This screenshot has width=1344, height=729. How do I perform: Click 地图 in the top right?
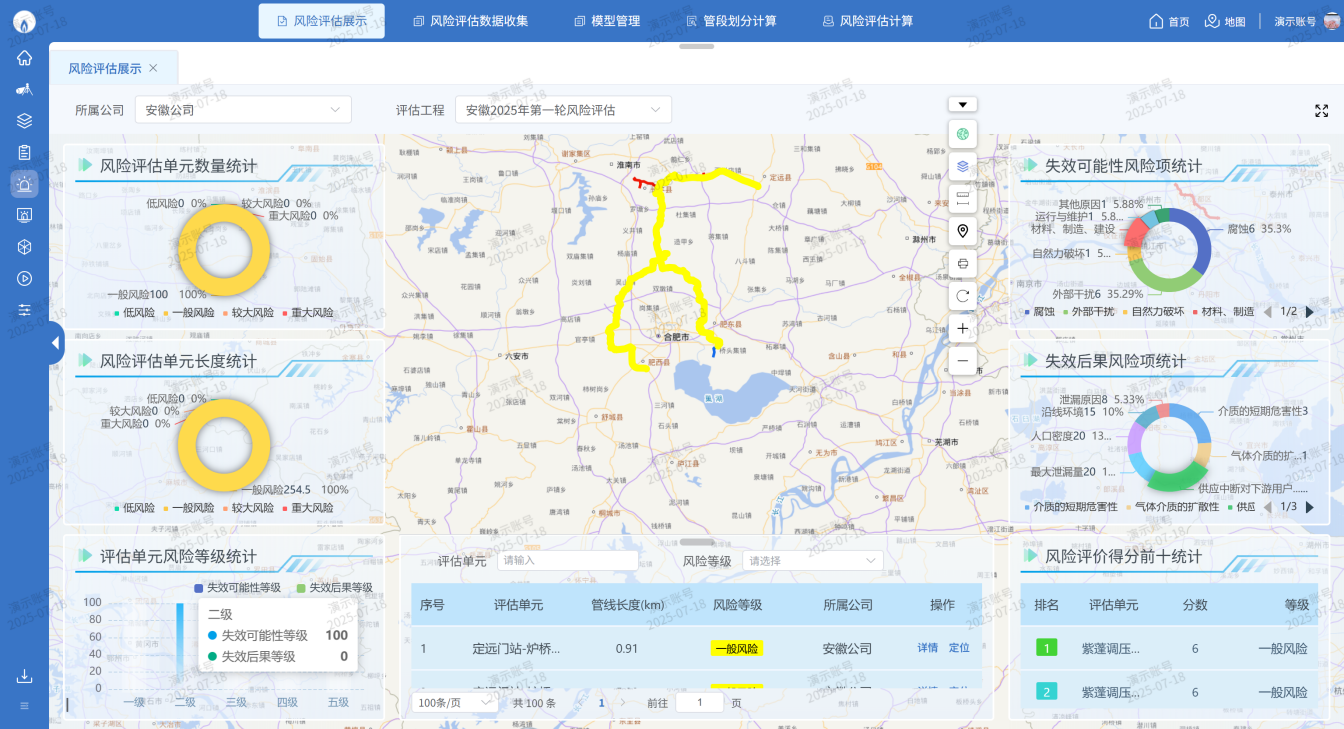(x=1225, y=21)
